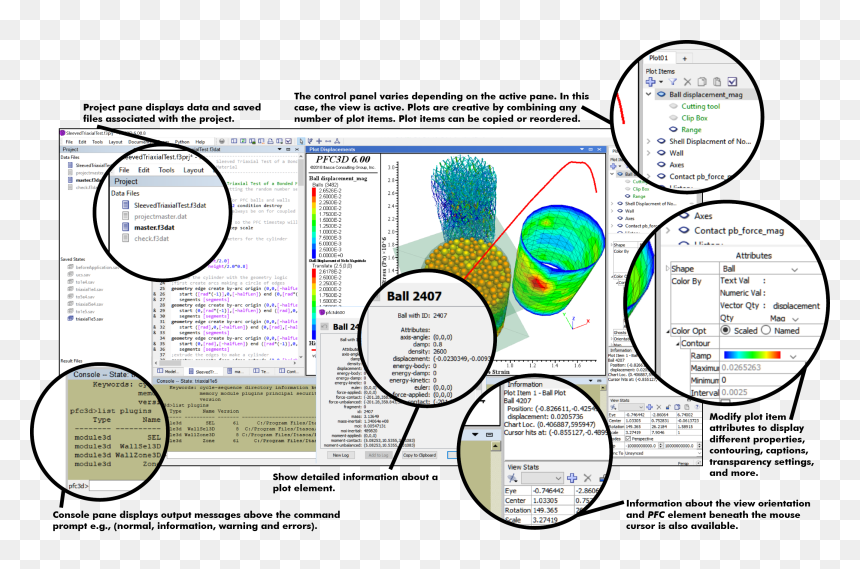The image size is (860, 569).
Task: Click enlarged file icon beside master.f3dat
Action: 126,227
